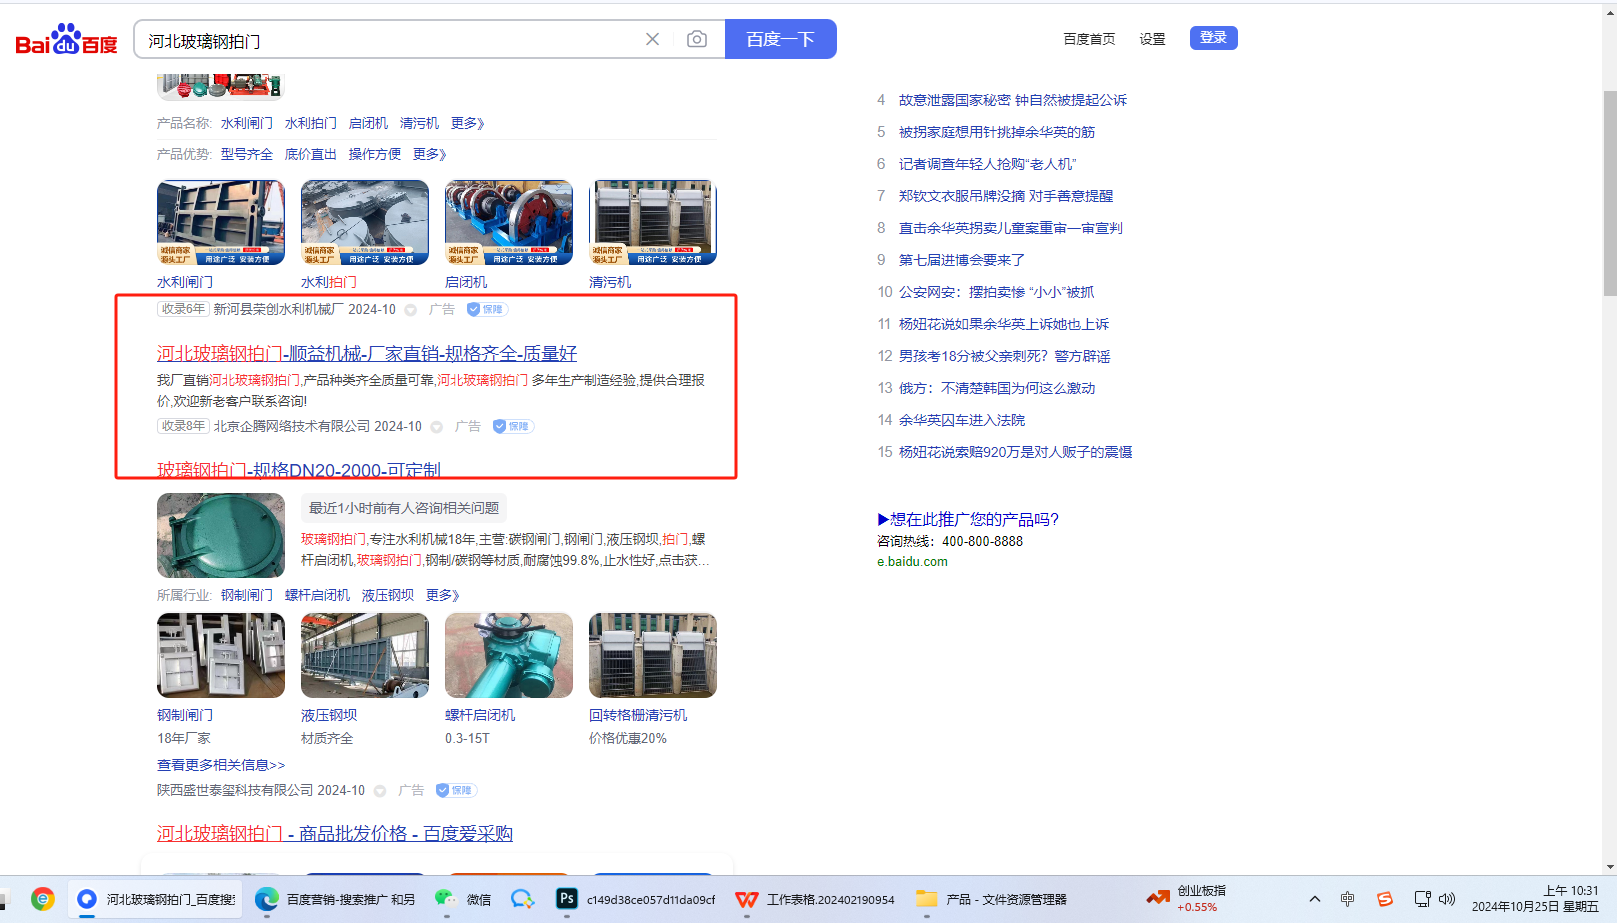Image resolution: width=1617 pixels, height=923 pixels.
Task: Open 产品 - 文件资源管理器 folder window
Action: point(991,899)
